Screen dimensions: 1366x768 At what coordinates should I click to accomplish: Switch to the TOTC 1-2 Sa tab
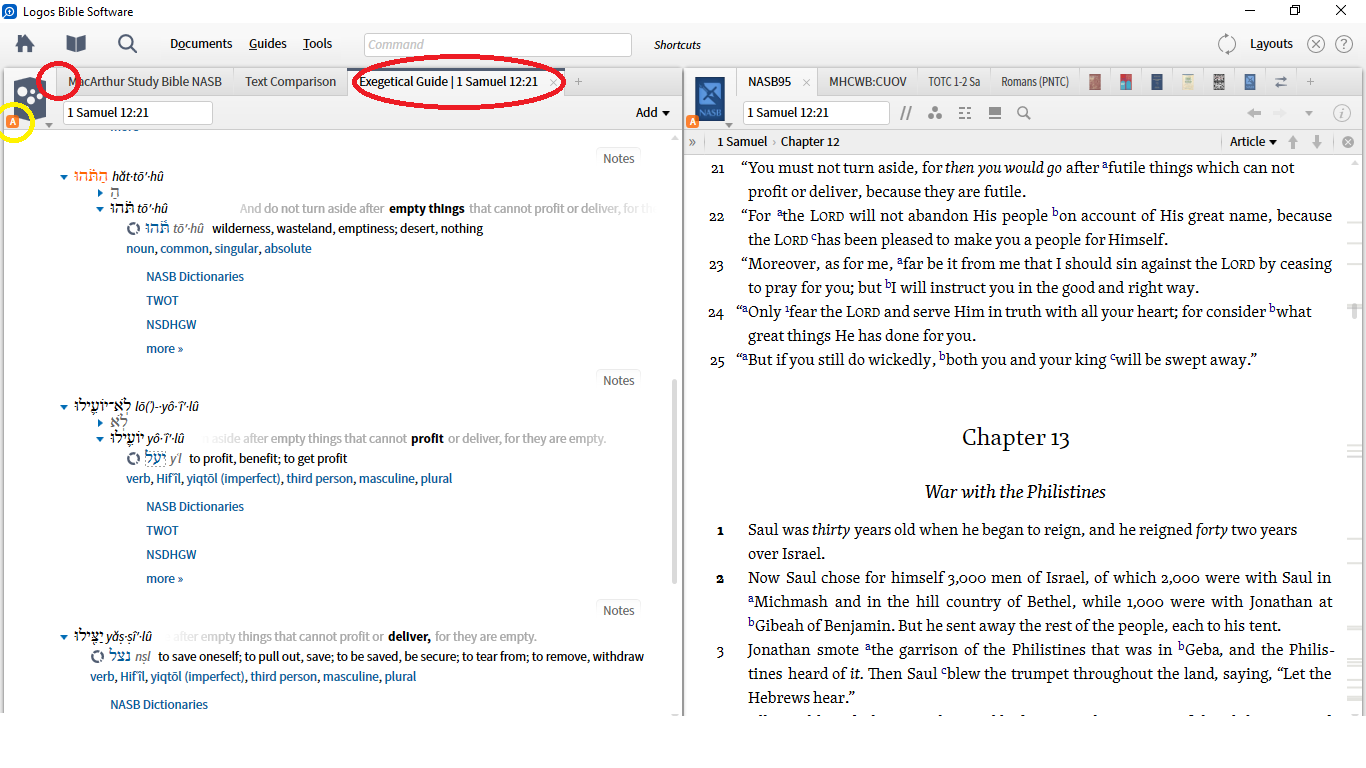pos(954,82)
